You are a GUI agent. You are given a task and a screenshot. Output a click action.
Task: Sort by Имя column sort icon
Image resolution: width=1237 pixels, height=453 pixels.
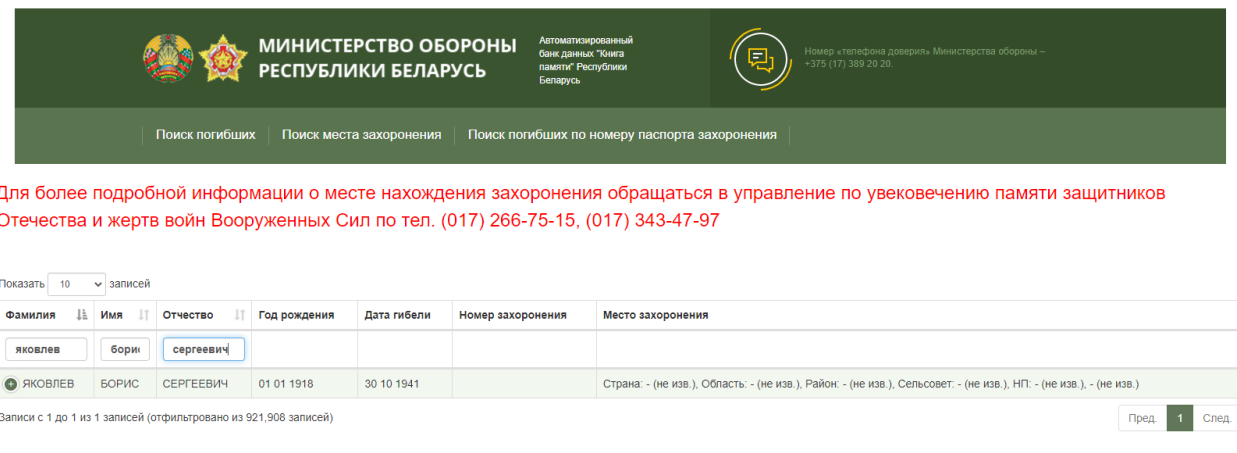[143, 315]
